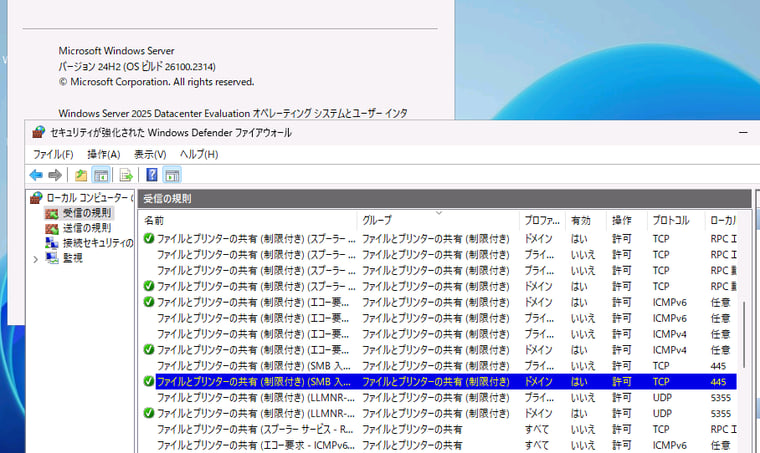Click the 送信の規則 tree icon
760x453 pixels.
(x=52, y=228)
